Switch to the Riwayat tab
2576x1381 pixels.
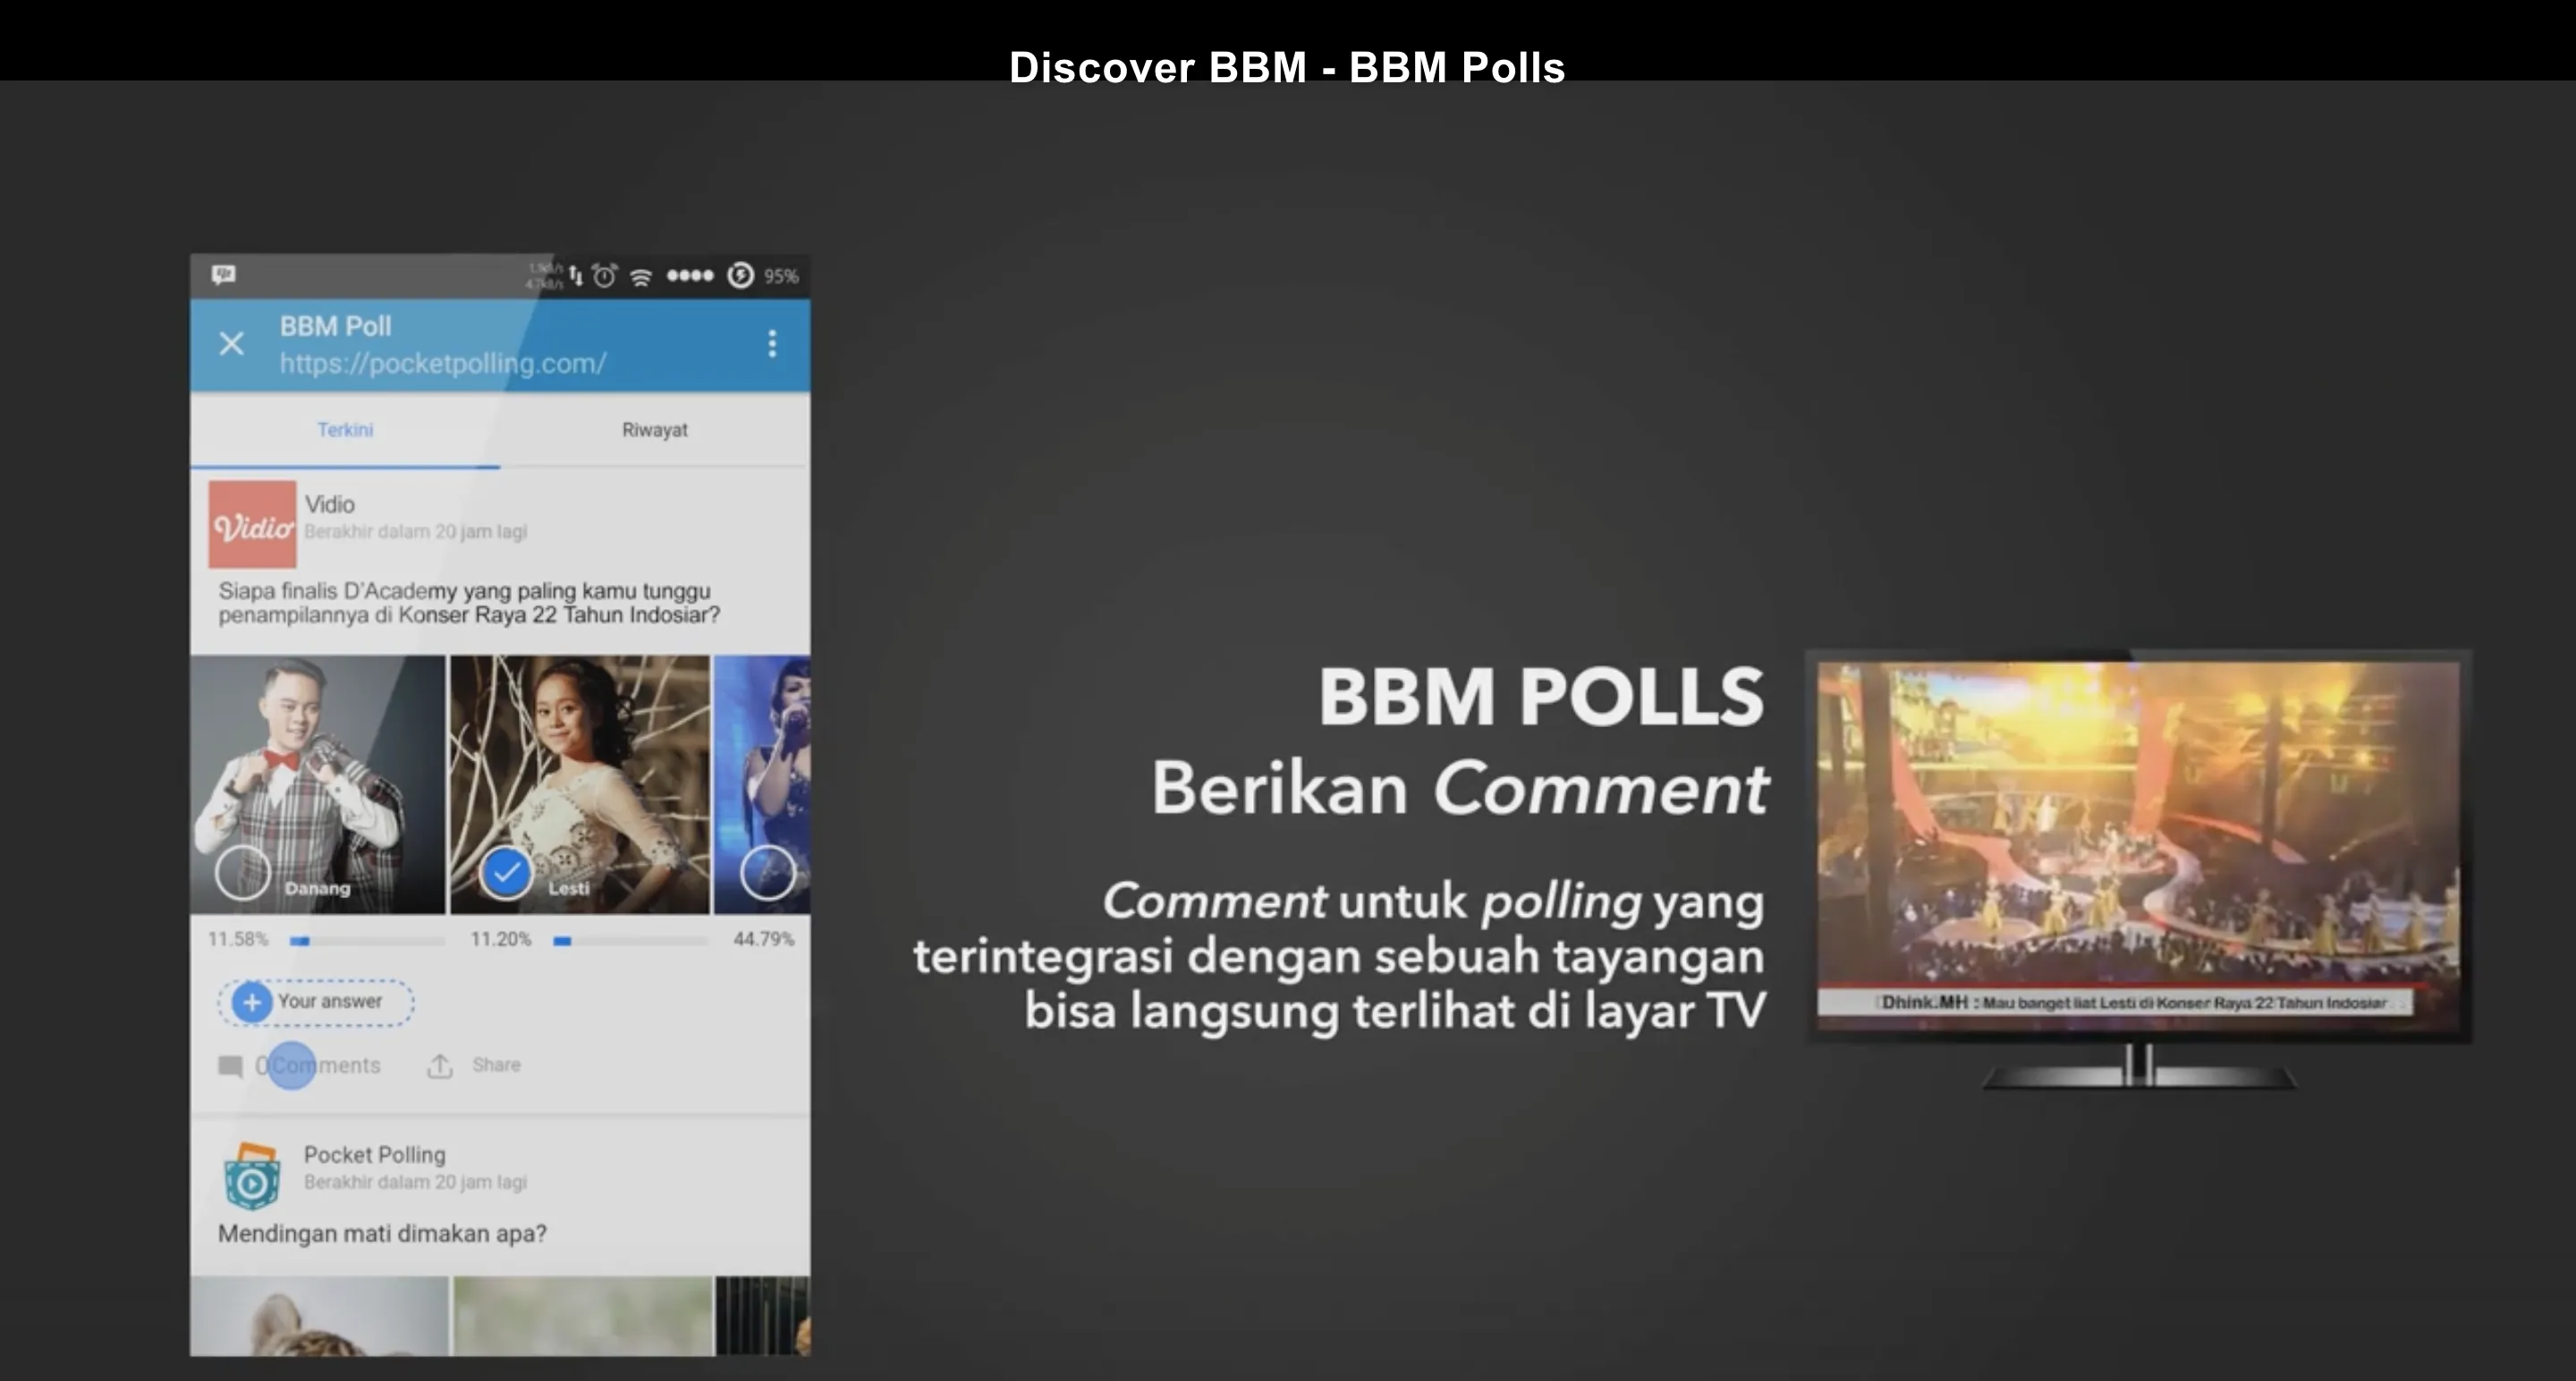[655, 430]
